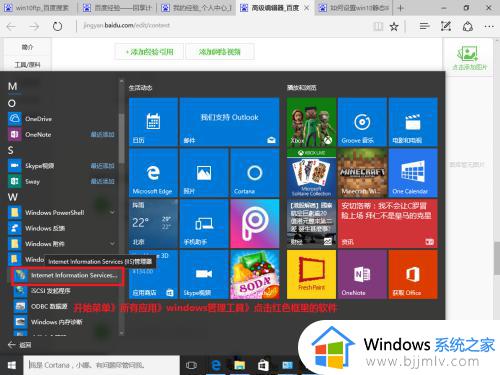Image resolution: width=500 pixels, height=375 pixels.
Task: Open File Explorer from the taskbar
Action: click(240, 365)
